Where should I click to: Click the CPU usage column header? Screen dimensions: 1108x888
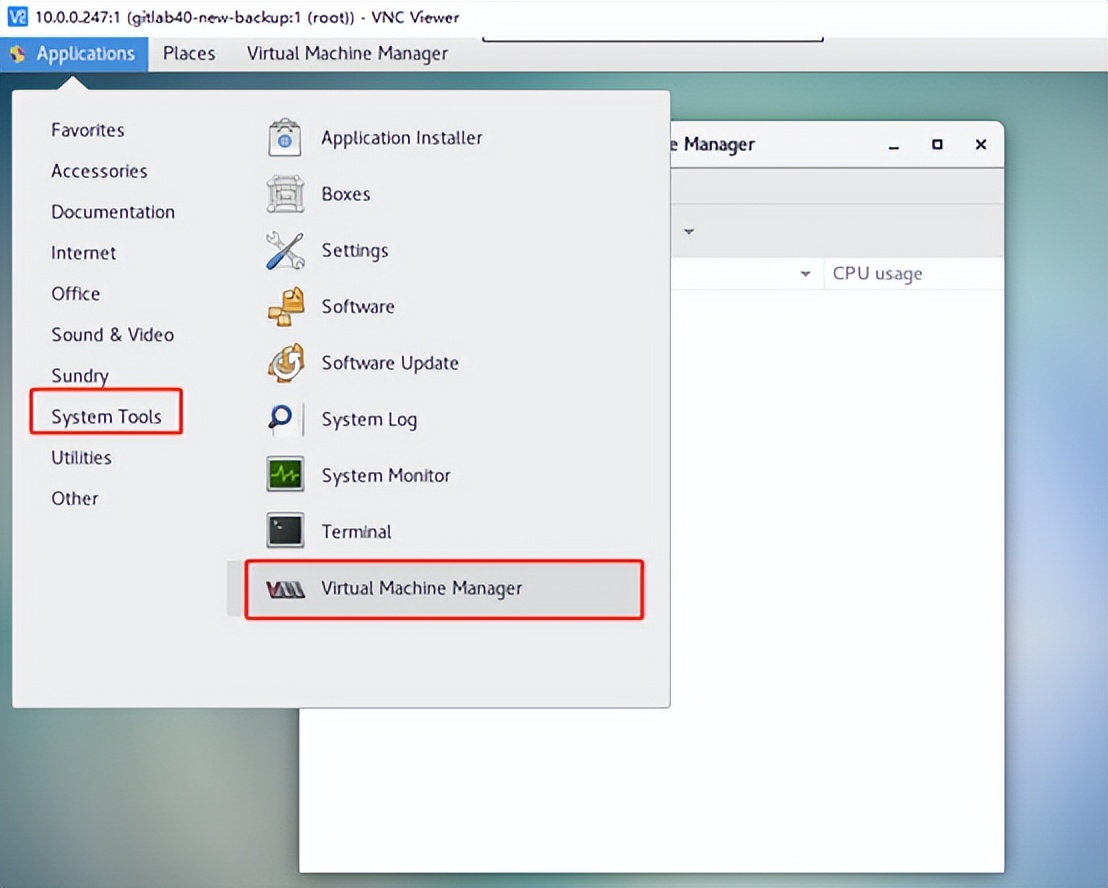tap(877, 274)
